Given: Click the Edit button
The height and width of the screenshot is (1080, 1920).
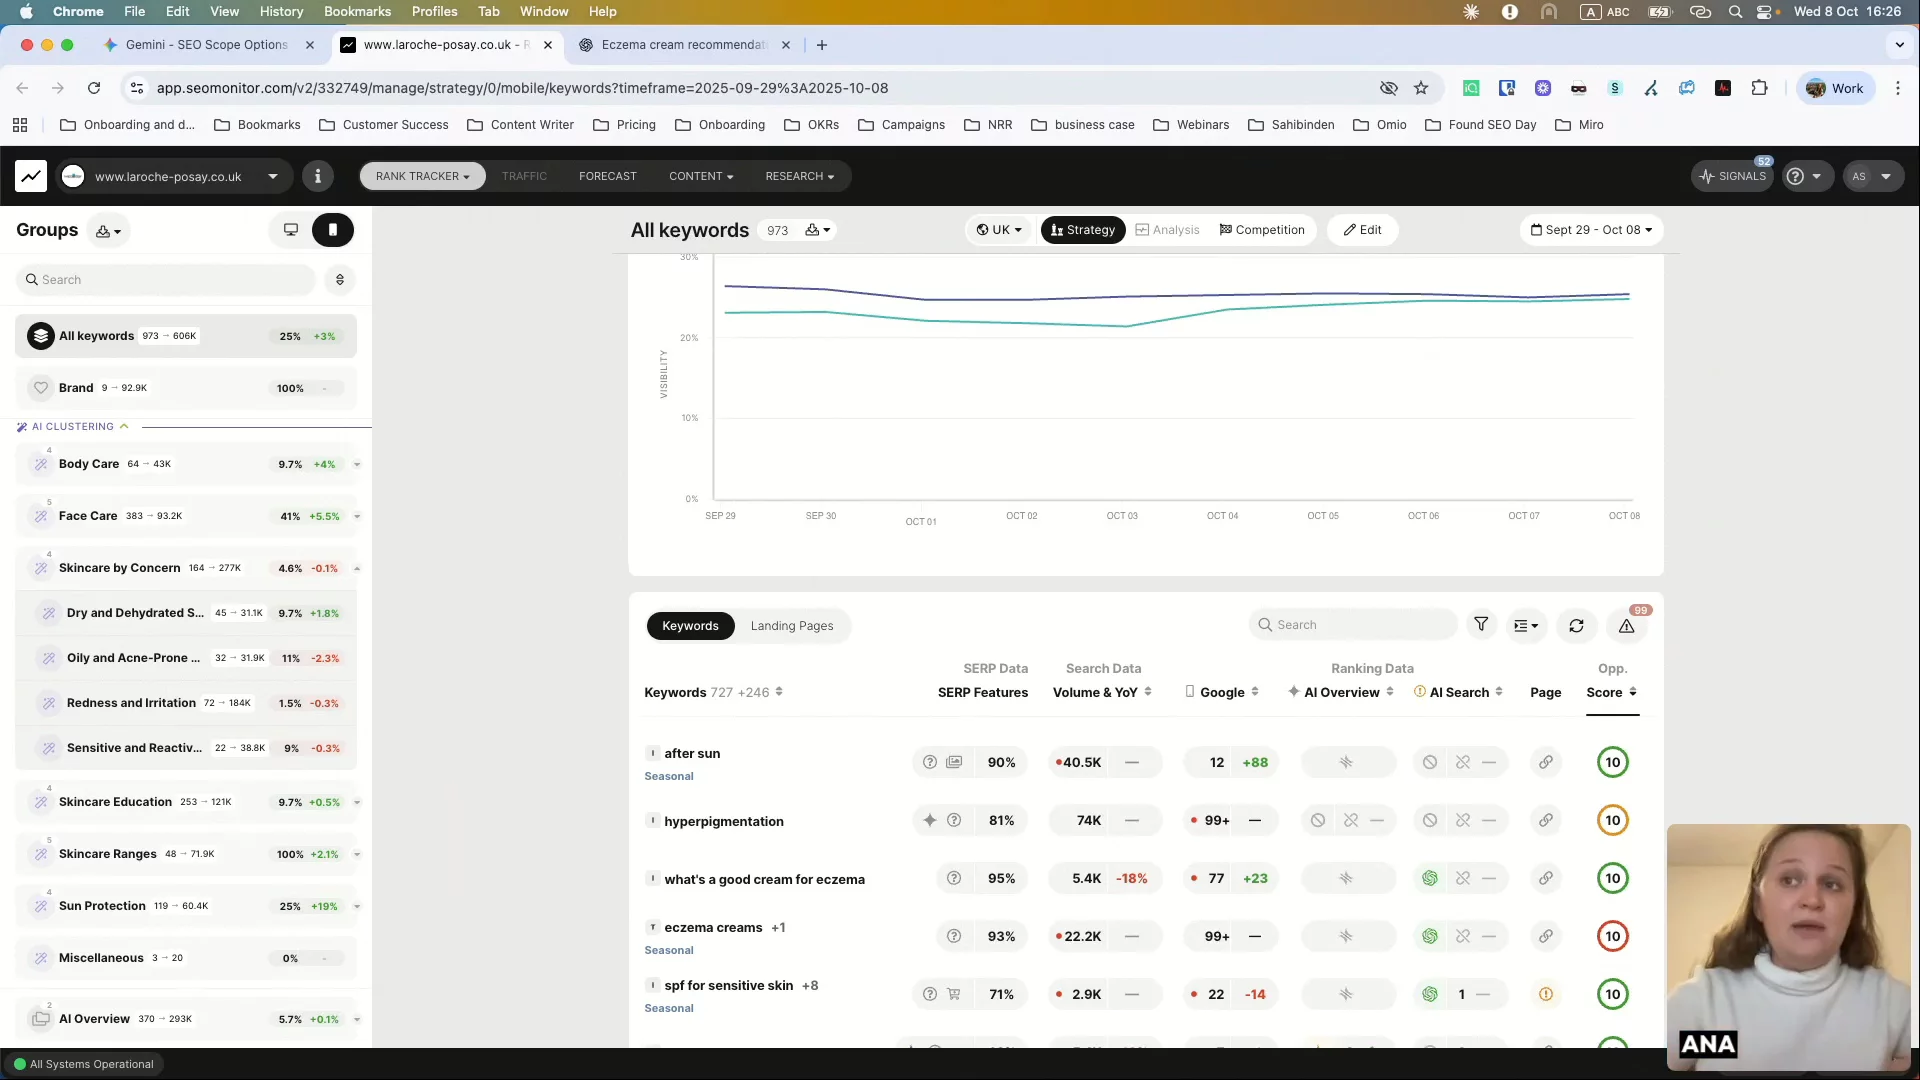Looking at the screenshot, I should point(1362,230).
